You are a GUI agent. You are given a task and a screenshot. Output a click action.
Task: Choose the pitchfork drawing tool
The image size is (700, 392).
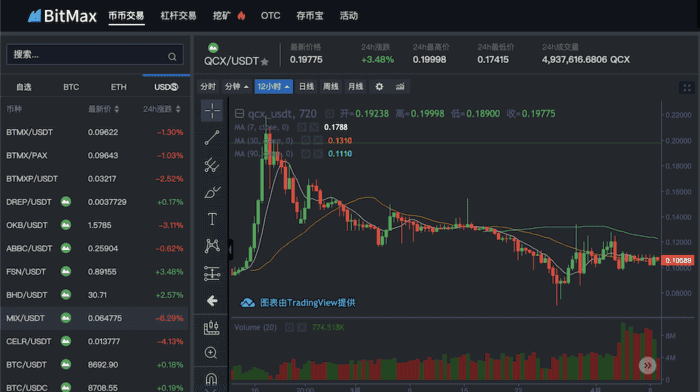[212, 165]
